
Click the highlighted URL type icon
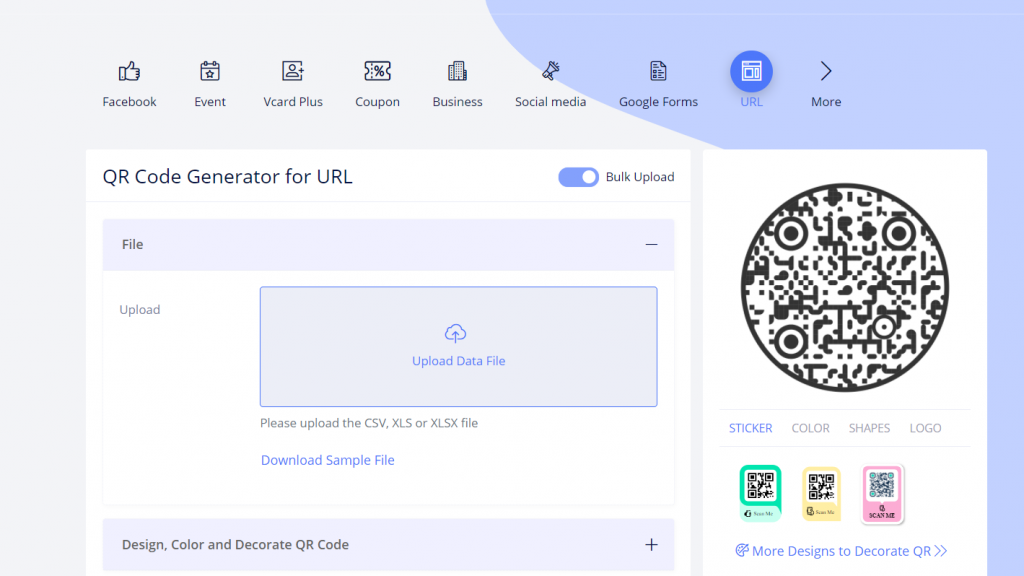coord(750,71)
